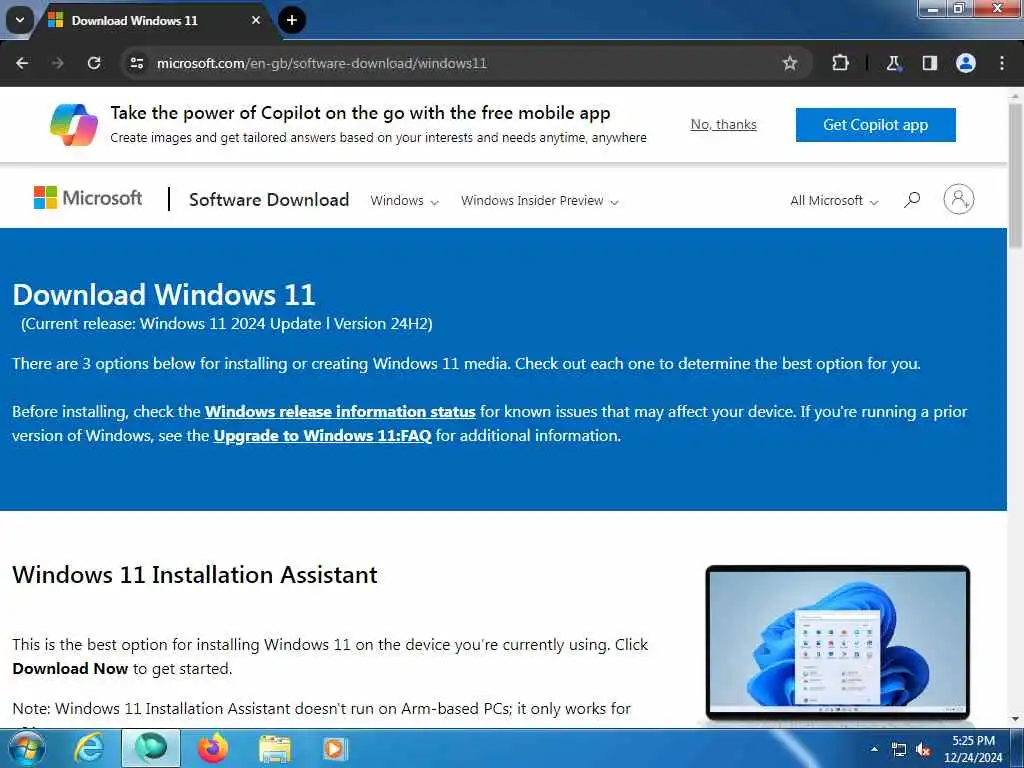Viewport: 1024px width, 768px height.
Task: Open the media player taskbar icon
Action: 335,748
